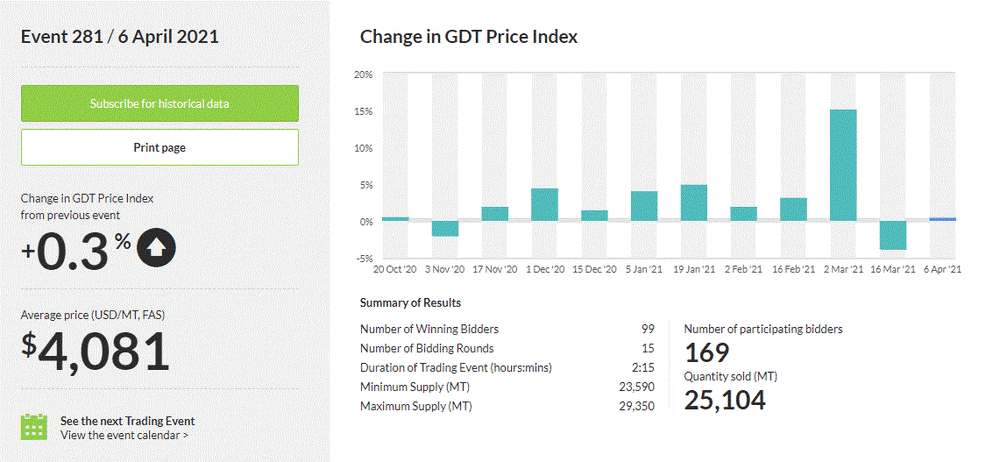This screenshot has height=462, width=1000.
Task: Click the 16 Feb '21 chart bar
Action: click(793, 209)
